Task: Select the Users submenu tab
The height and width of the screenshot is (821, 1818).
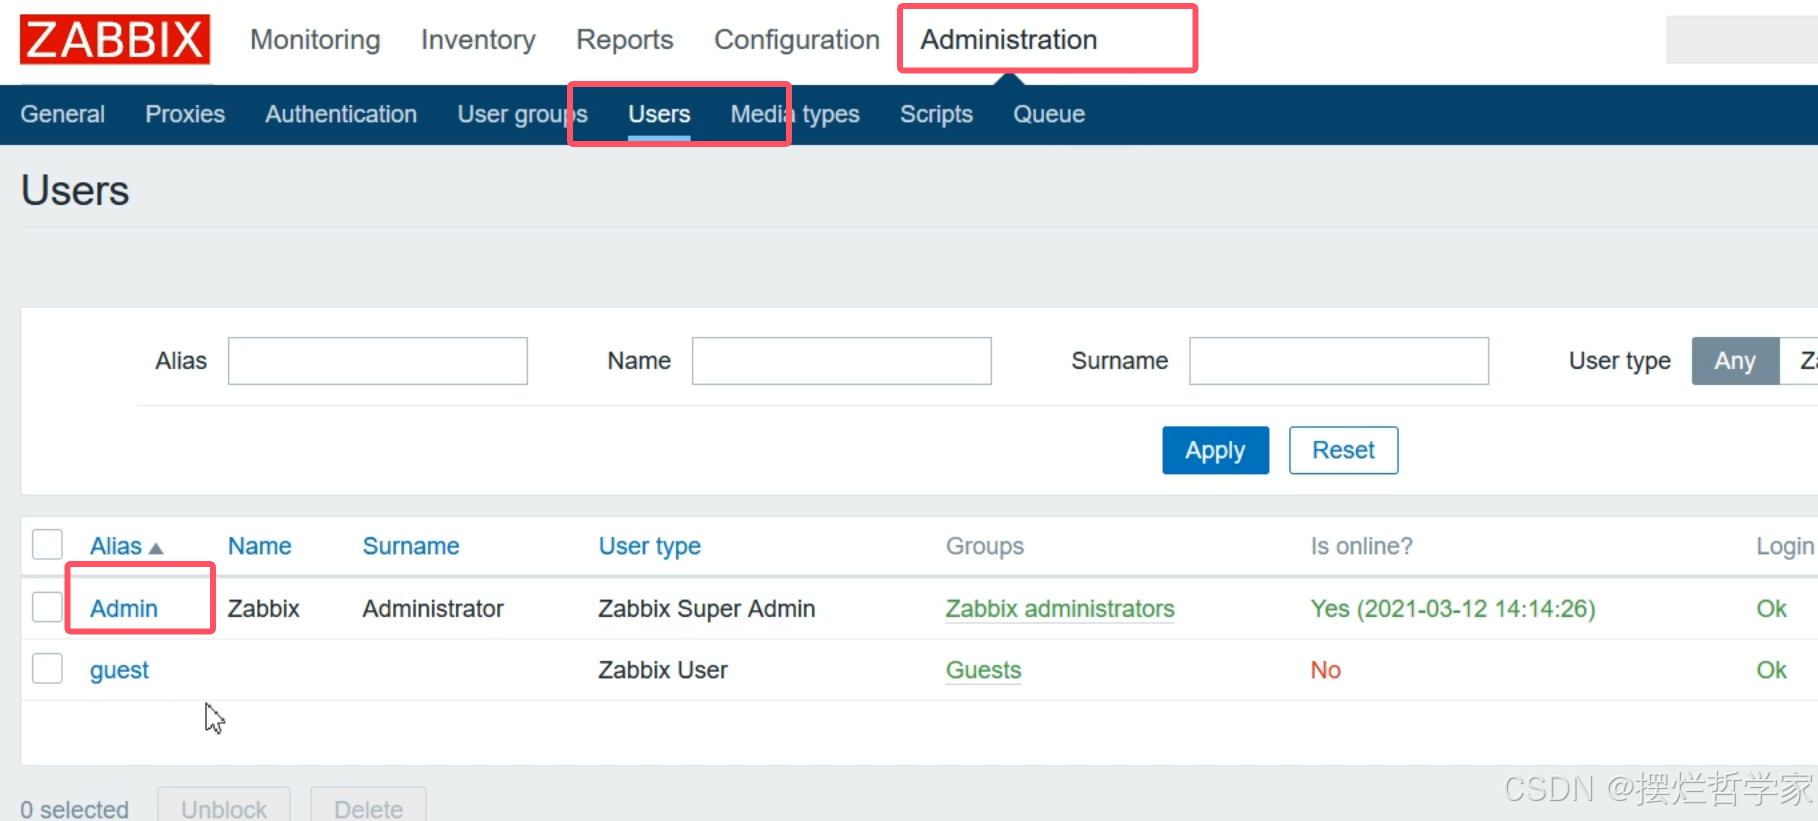Action: (659, 114)
